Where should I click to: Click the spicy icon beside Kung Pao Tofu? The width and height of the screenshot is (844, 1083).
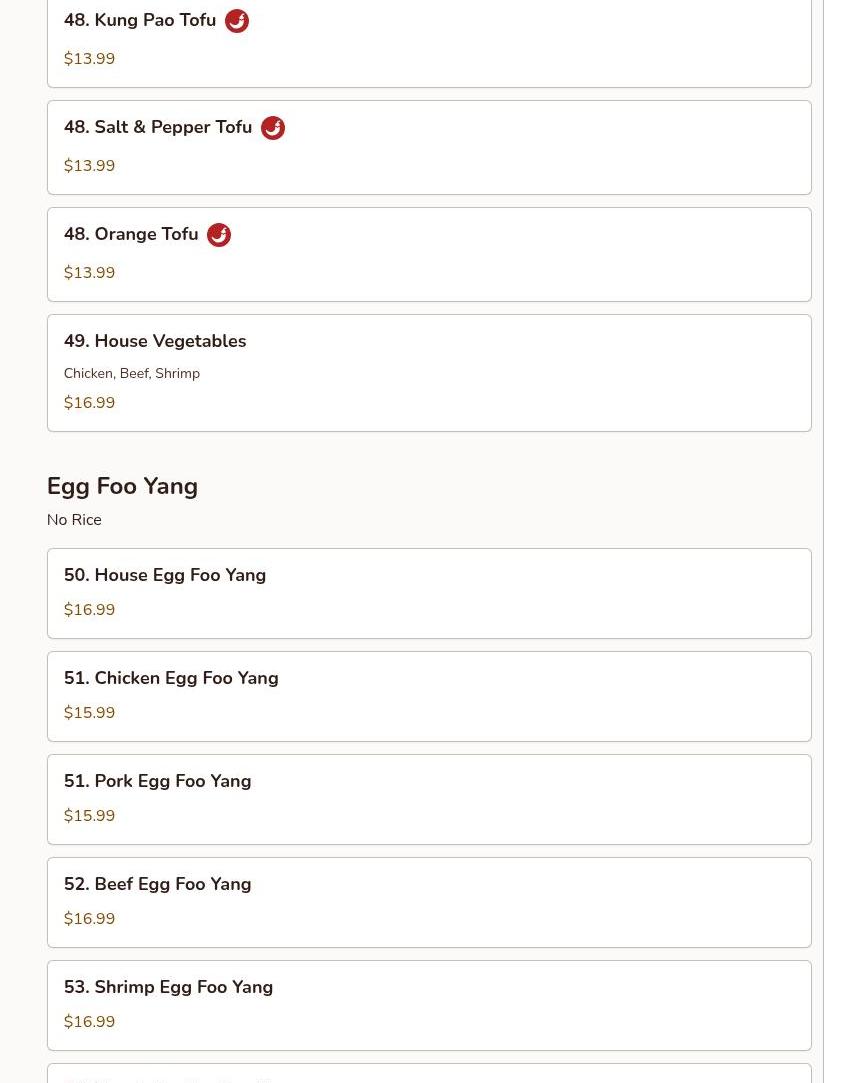237,21
